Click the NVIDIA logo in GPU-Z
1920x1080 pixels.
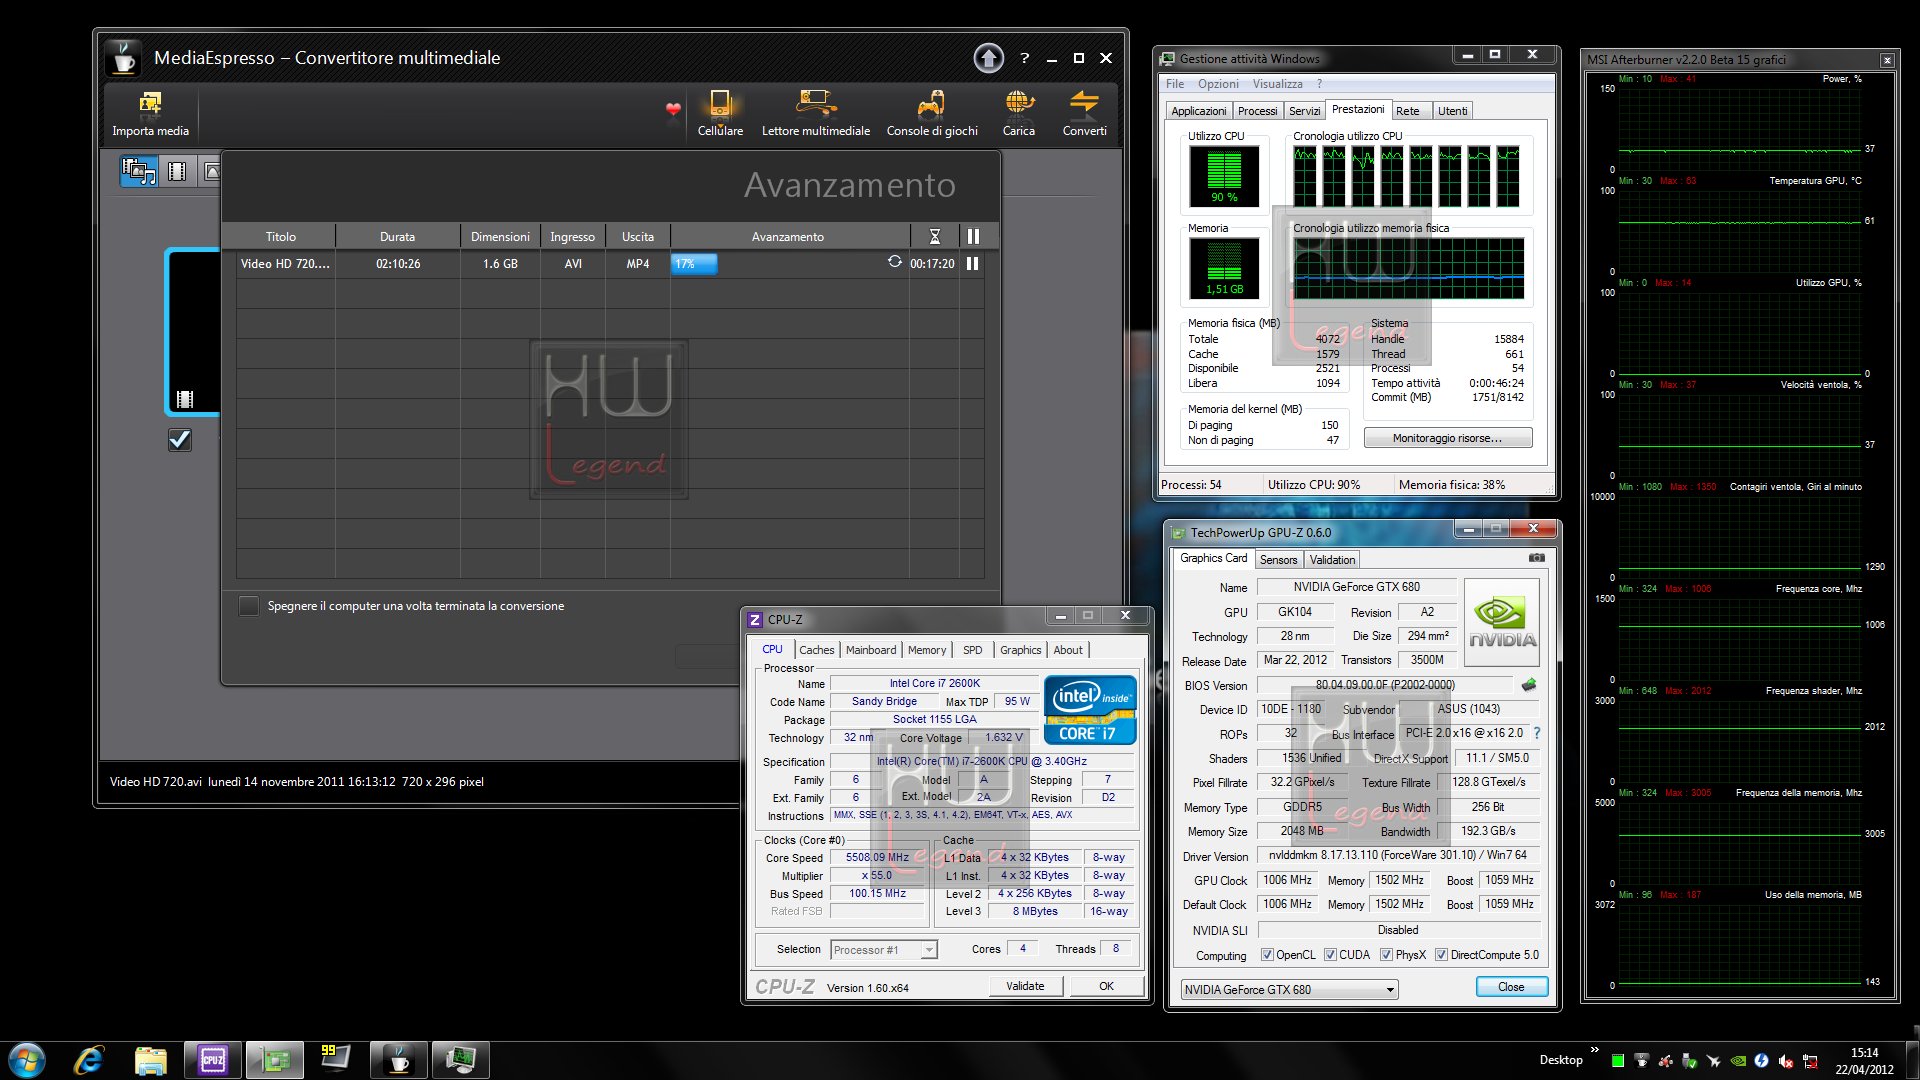tap(1502, 623)
